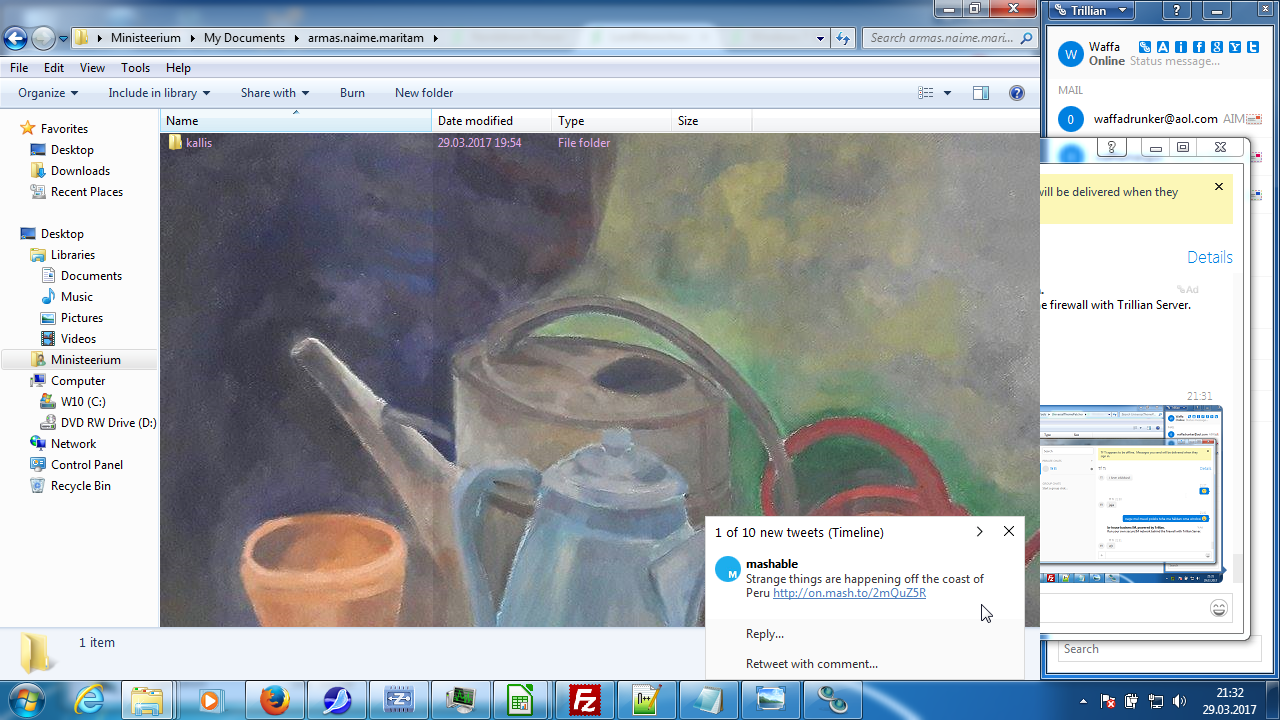This screenshot has height=720, width=1280.
Task: Click the Ministeerium breadcrumb in the address bar
Action: (146, 38)
